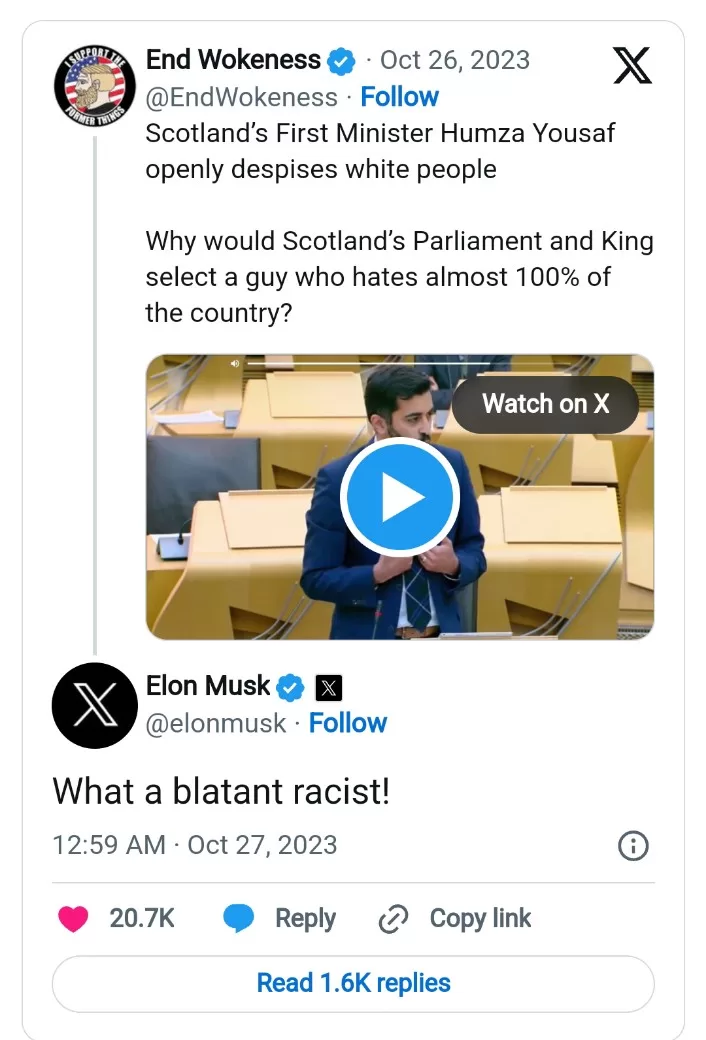Click the square X affiliation badge
This screenshot has height=1040, width=706.
[329, 688]
